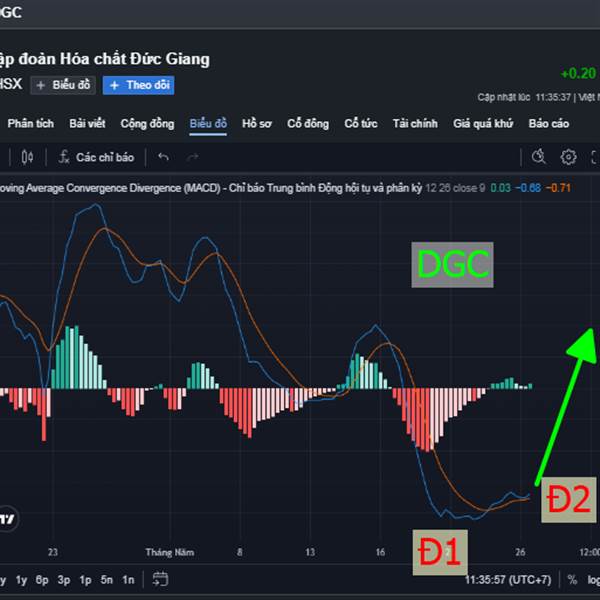
Task: Set the time range to 1p
Action: 85,580
